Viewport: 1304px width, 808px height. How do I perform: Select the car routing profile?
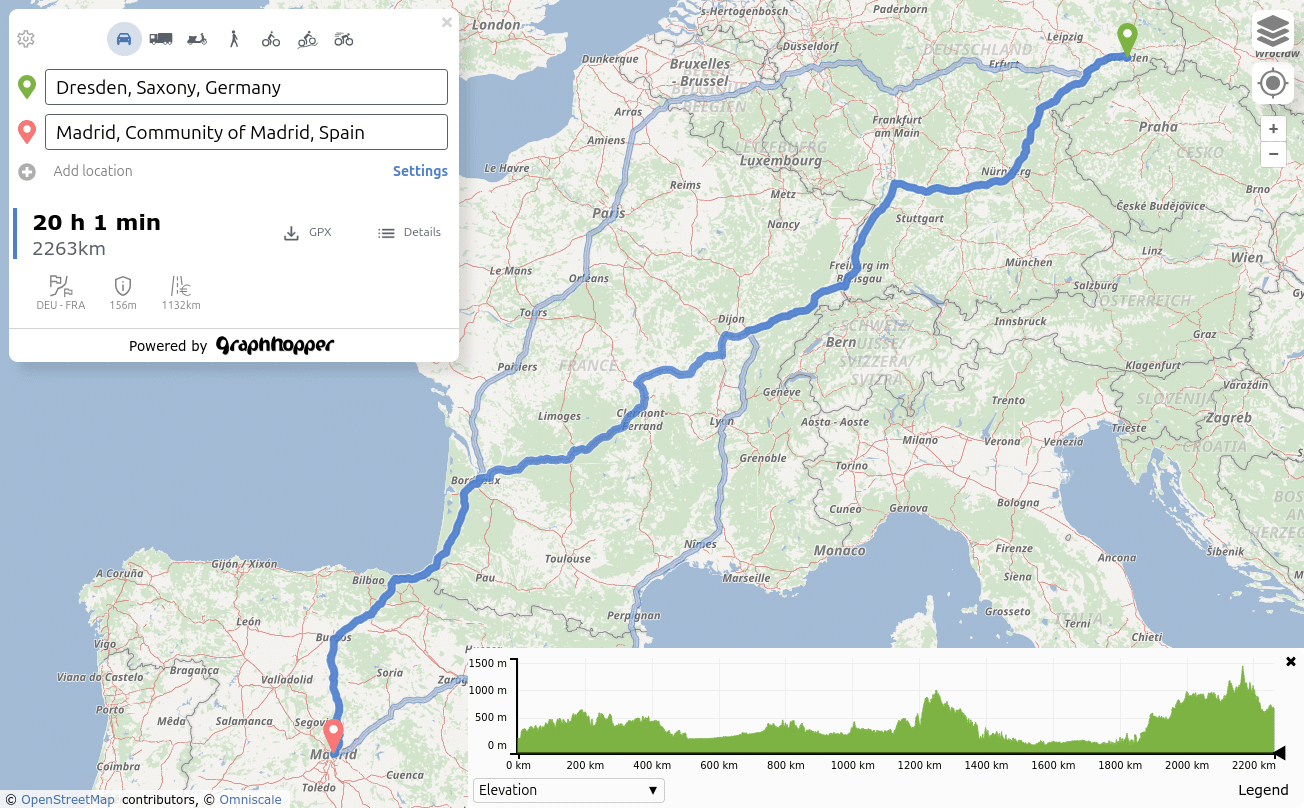124,39
